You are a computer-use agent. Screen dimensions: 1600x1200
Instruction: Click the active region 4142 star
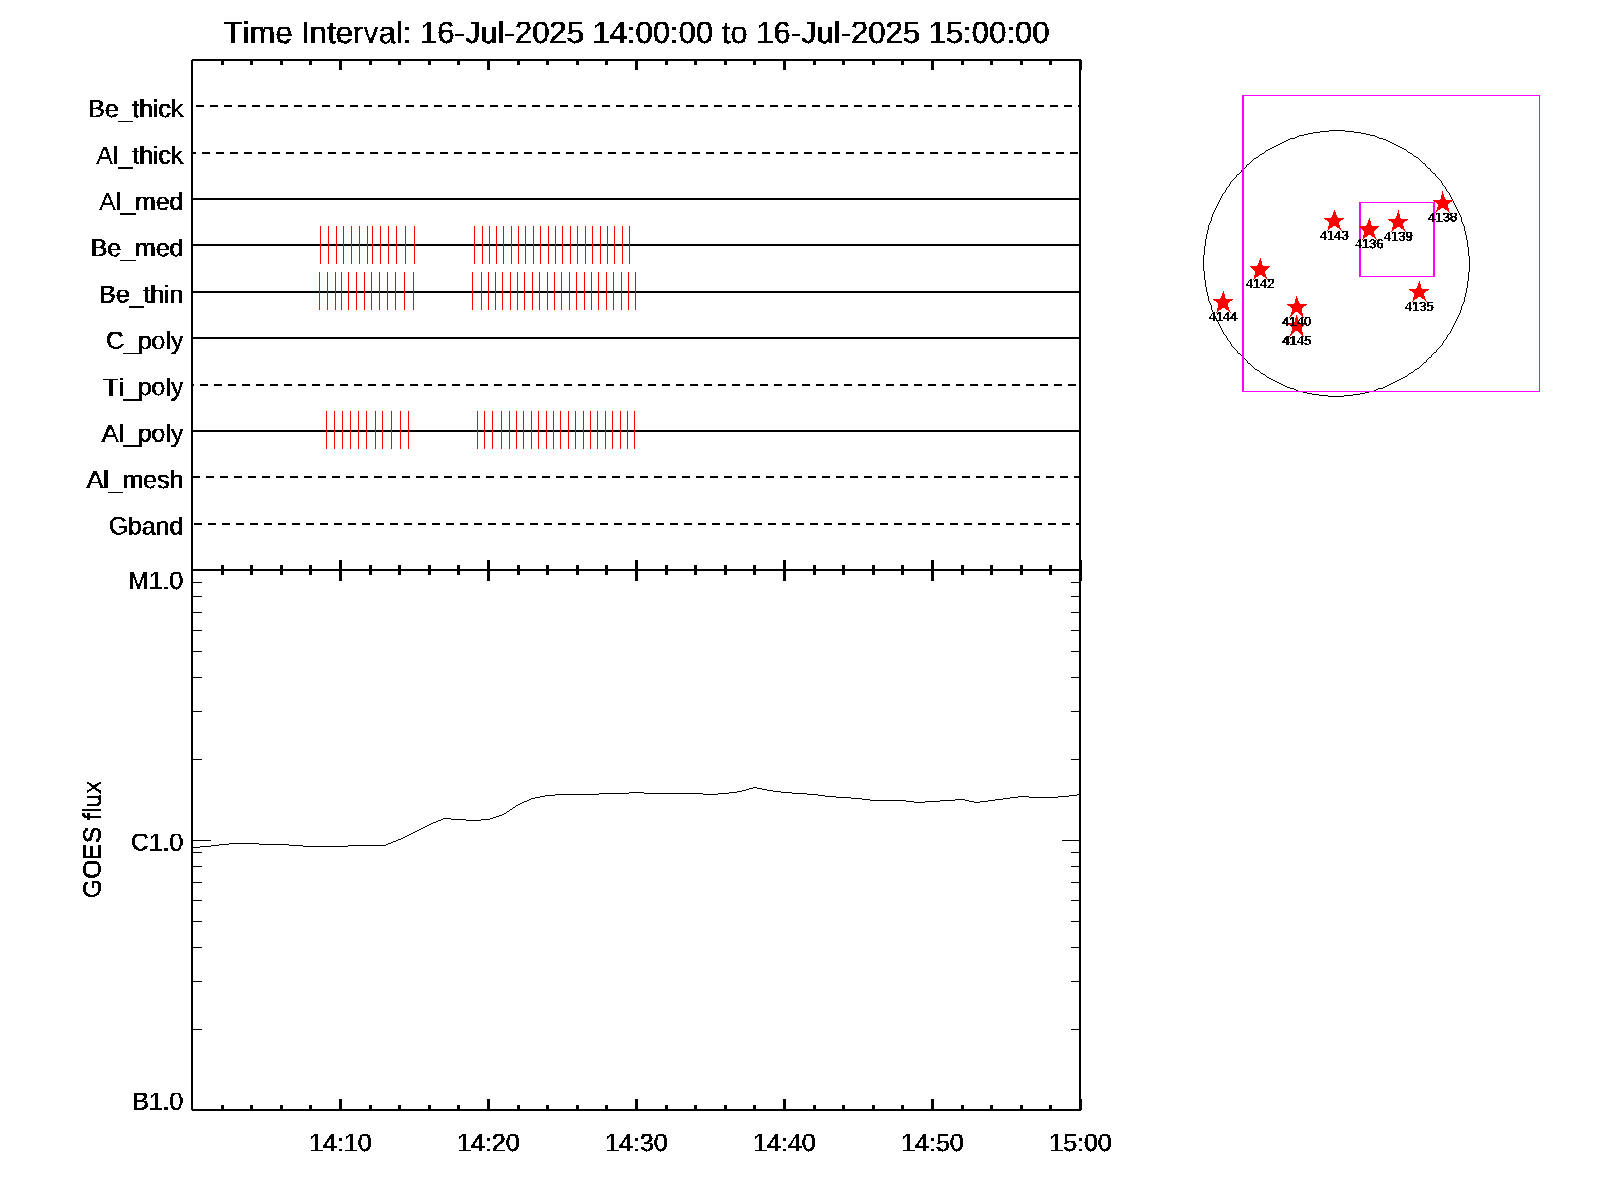pos(1260,269)
